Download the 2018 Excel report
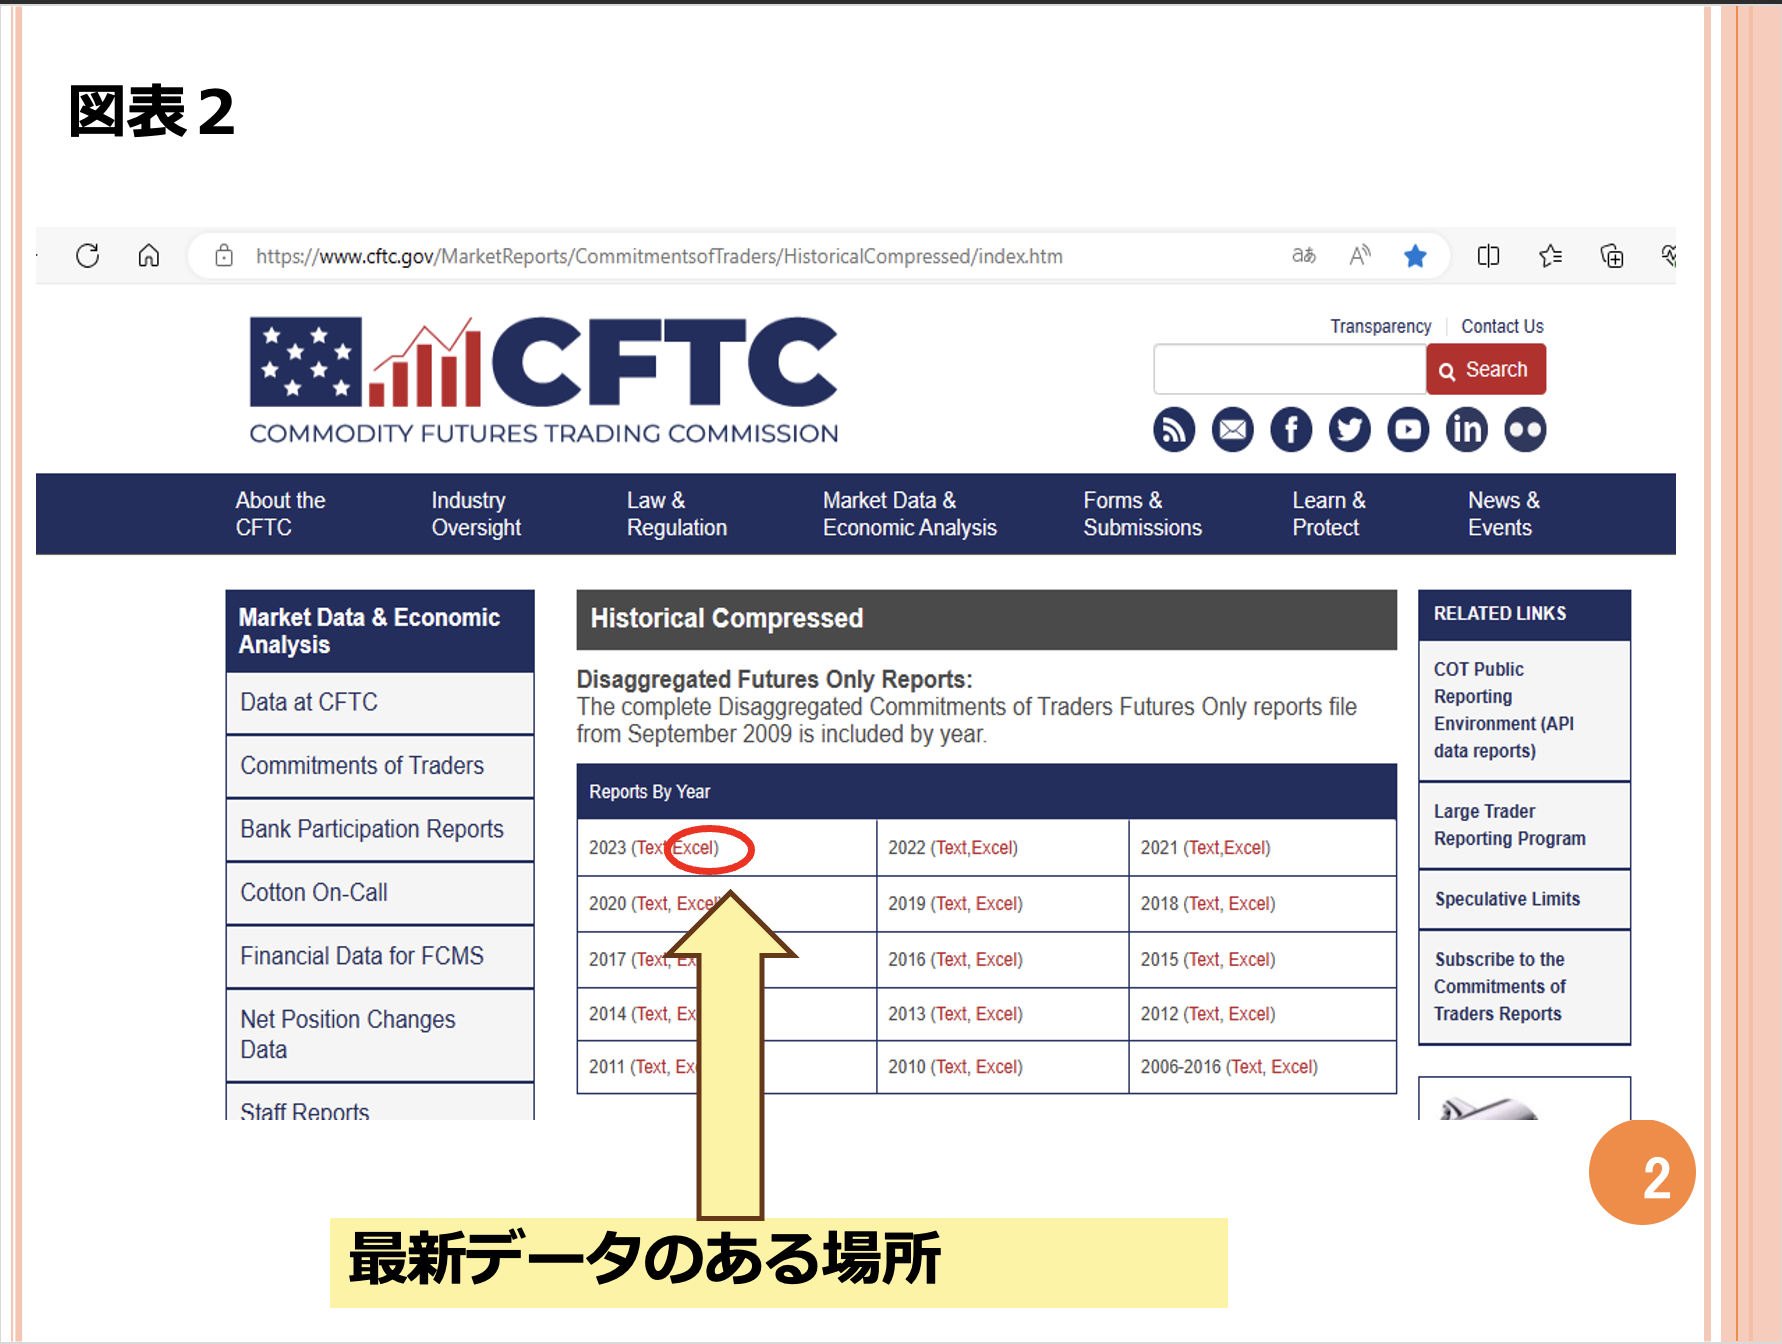This screenshot has height=1344, width=1782. click(x=1249, y=904)
